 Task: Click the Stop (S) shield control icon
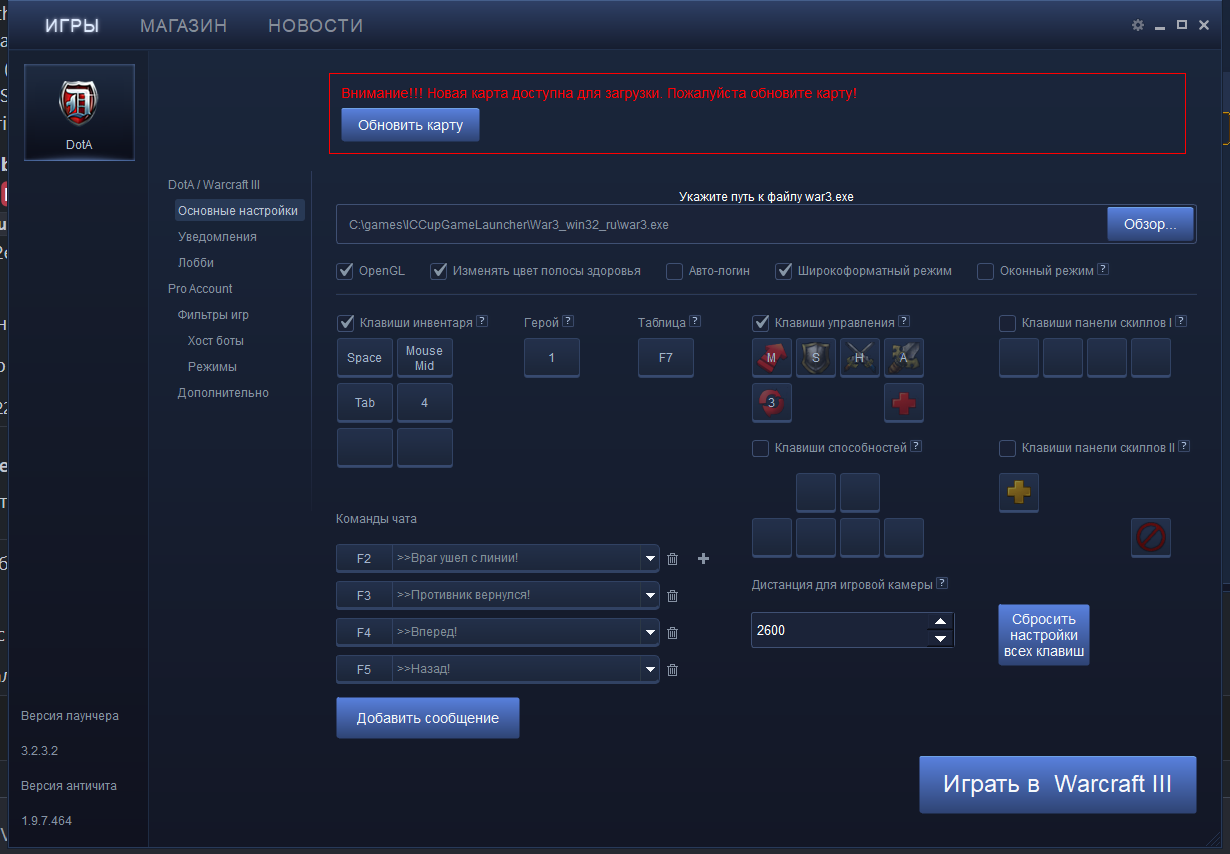tap(816, 357)
